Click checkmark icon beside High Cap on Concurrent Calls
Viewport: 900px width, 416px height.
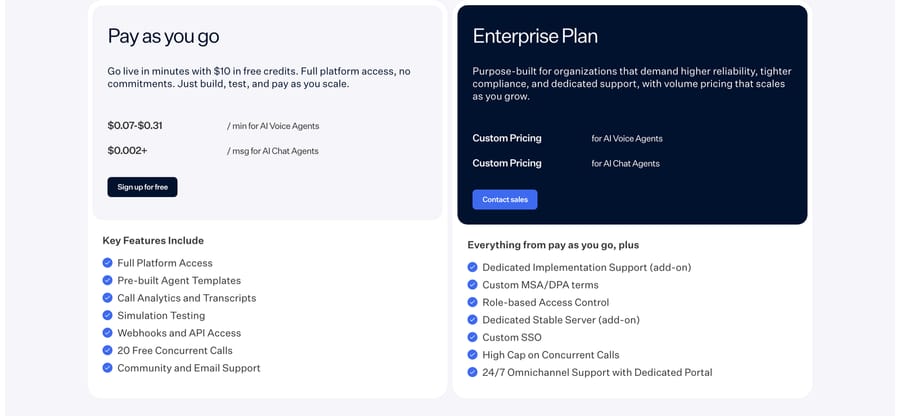[x=472, y=355]
